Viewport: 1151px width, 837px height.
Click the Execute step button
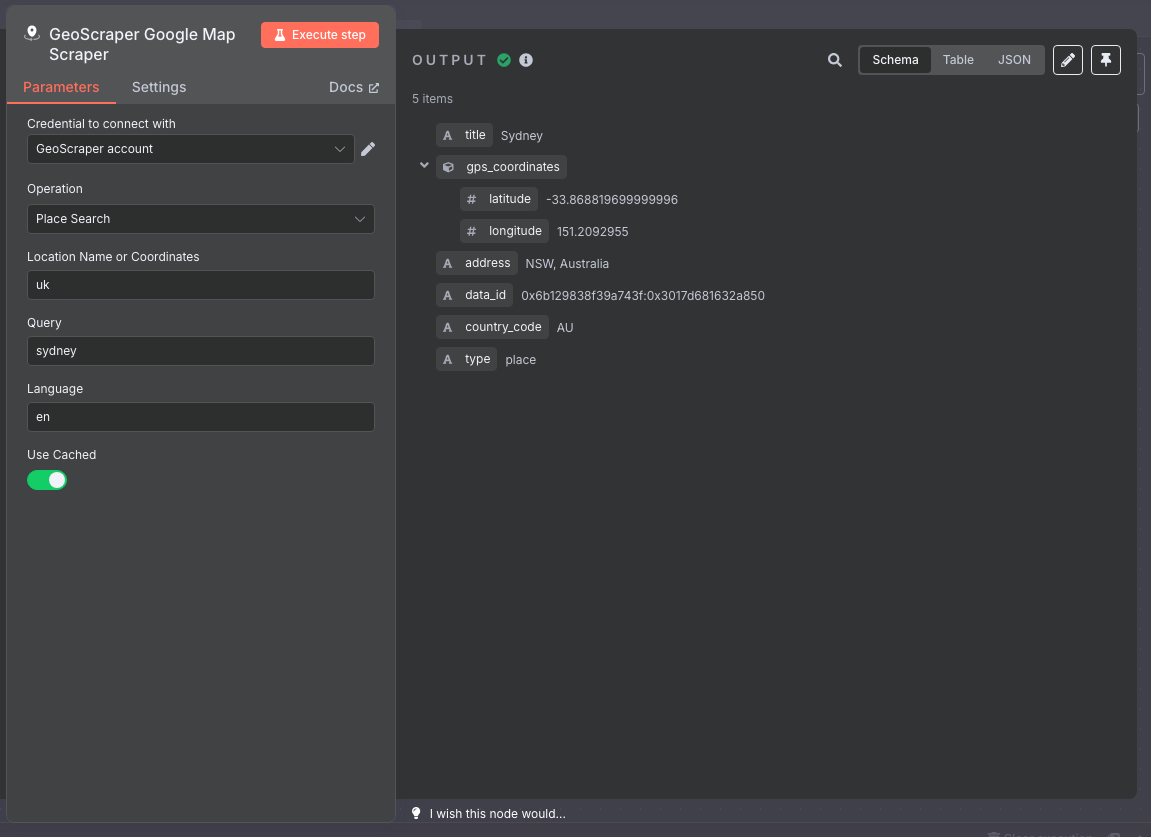(320, 35)
